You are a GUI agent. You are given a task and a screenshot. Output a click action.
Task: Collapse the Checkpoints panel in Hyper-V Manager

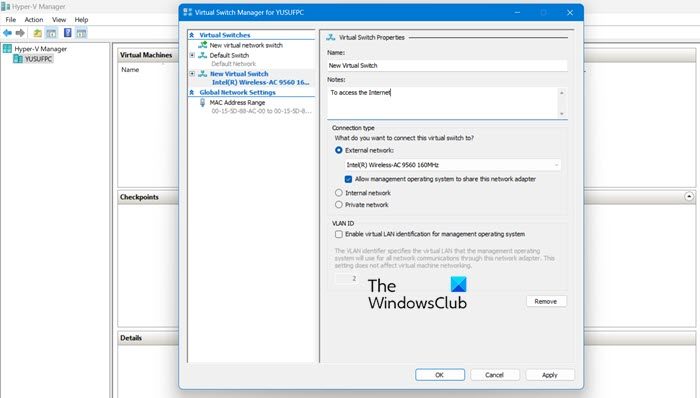[689, 196]
